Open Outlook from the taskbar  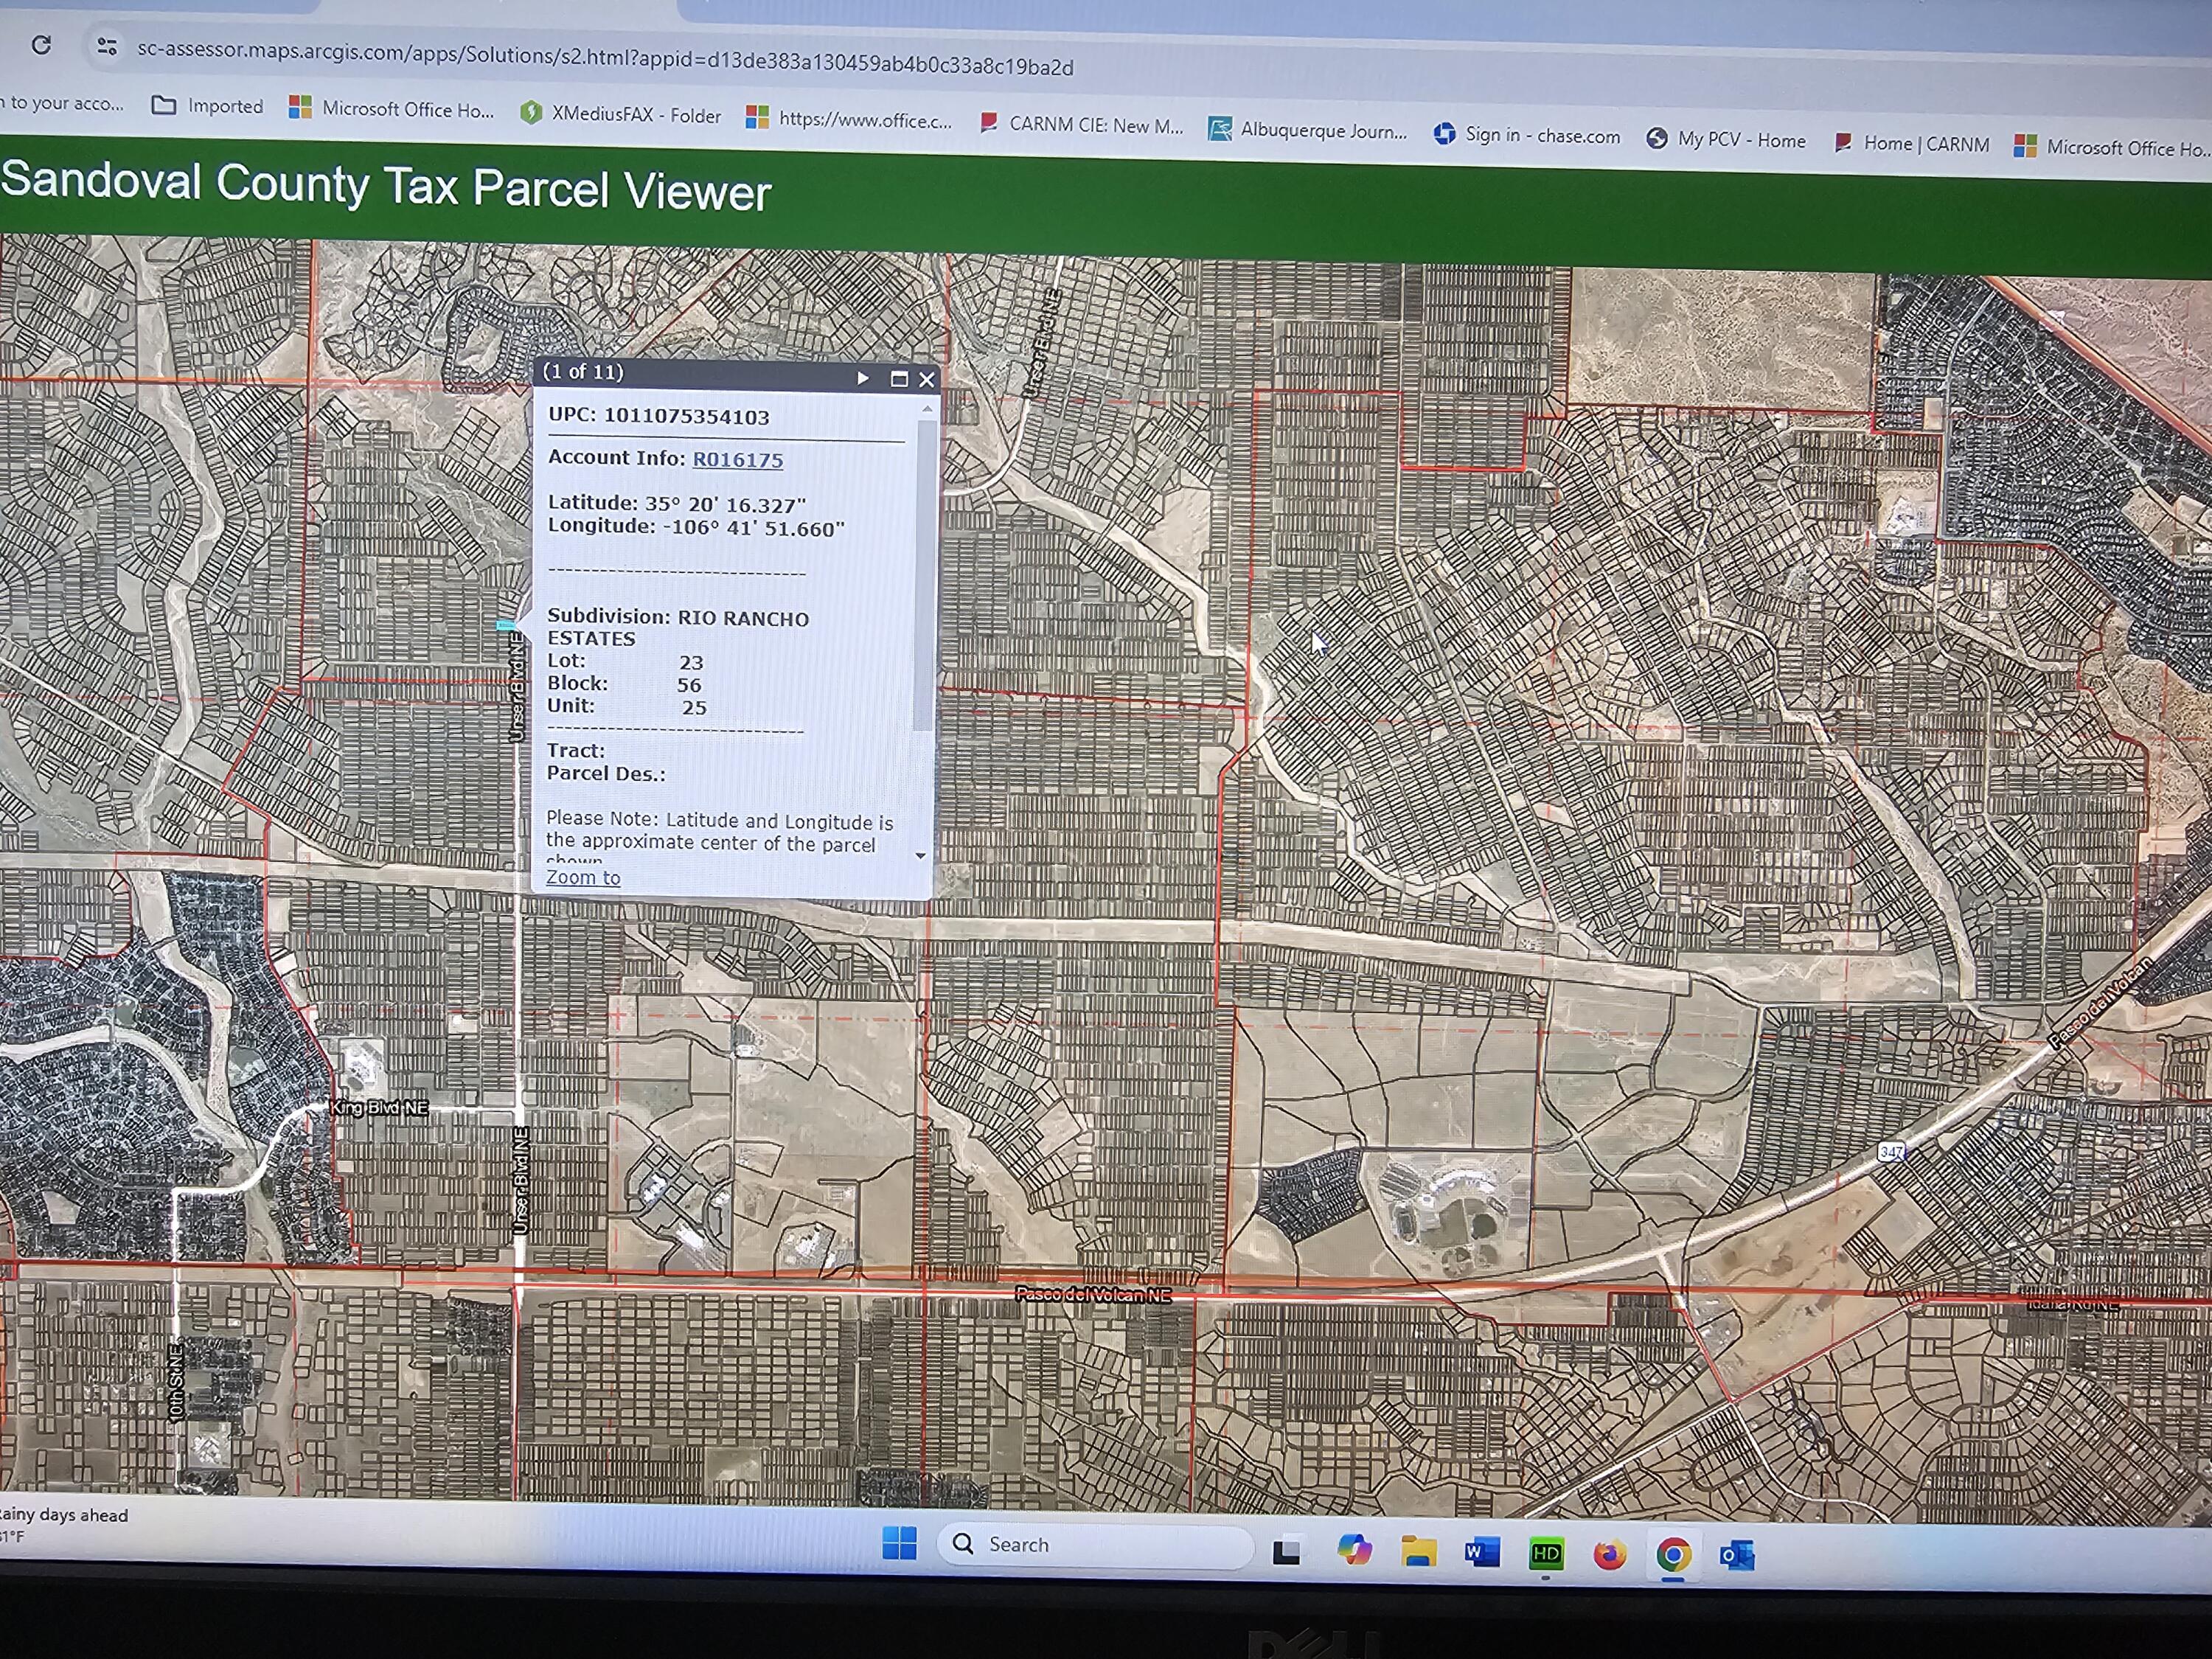1736,1556
